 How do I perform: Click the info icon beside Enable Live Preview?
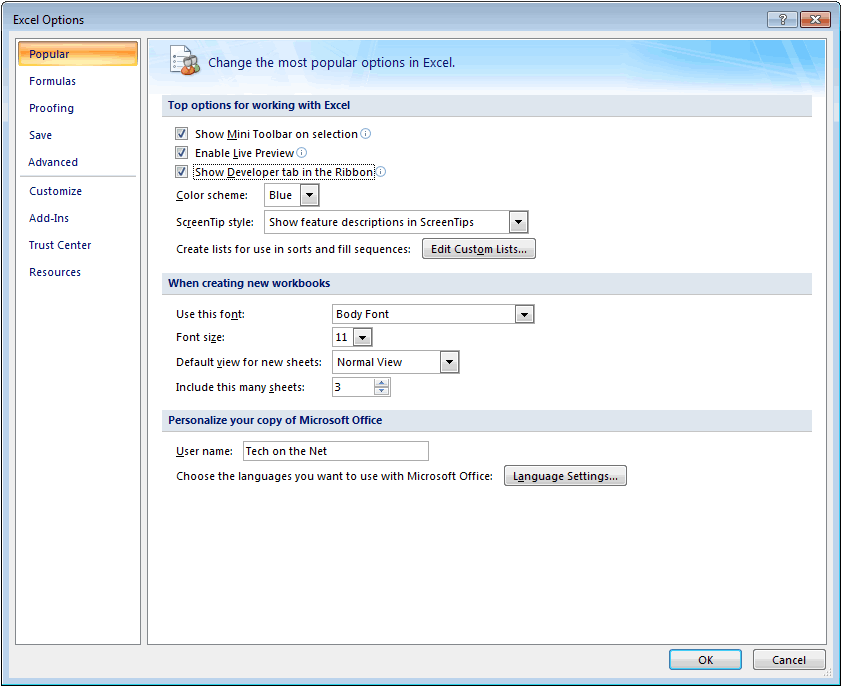coord(302,153)
